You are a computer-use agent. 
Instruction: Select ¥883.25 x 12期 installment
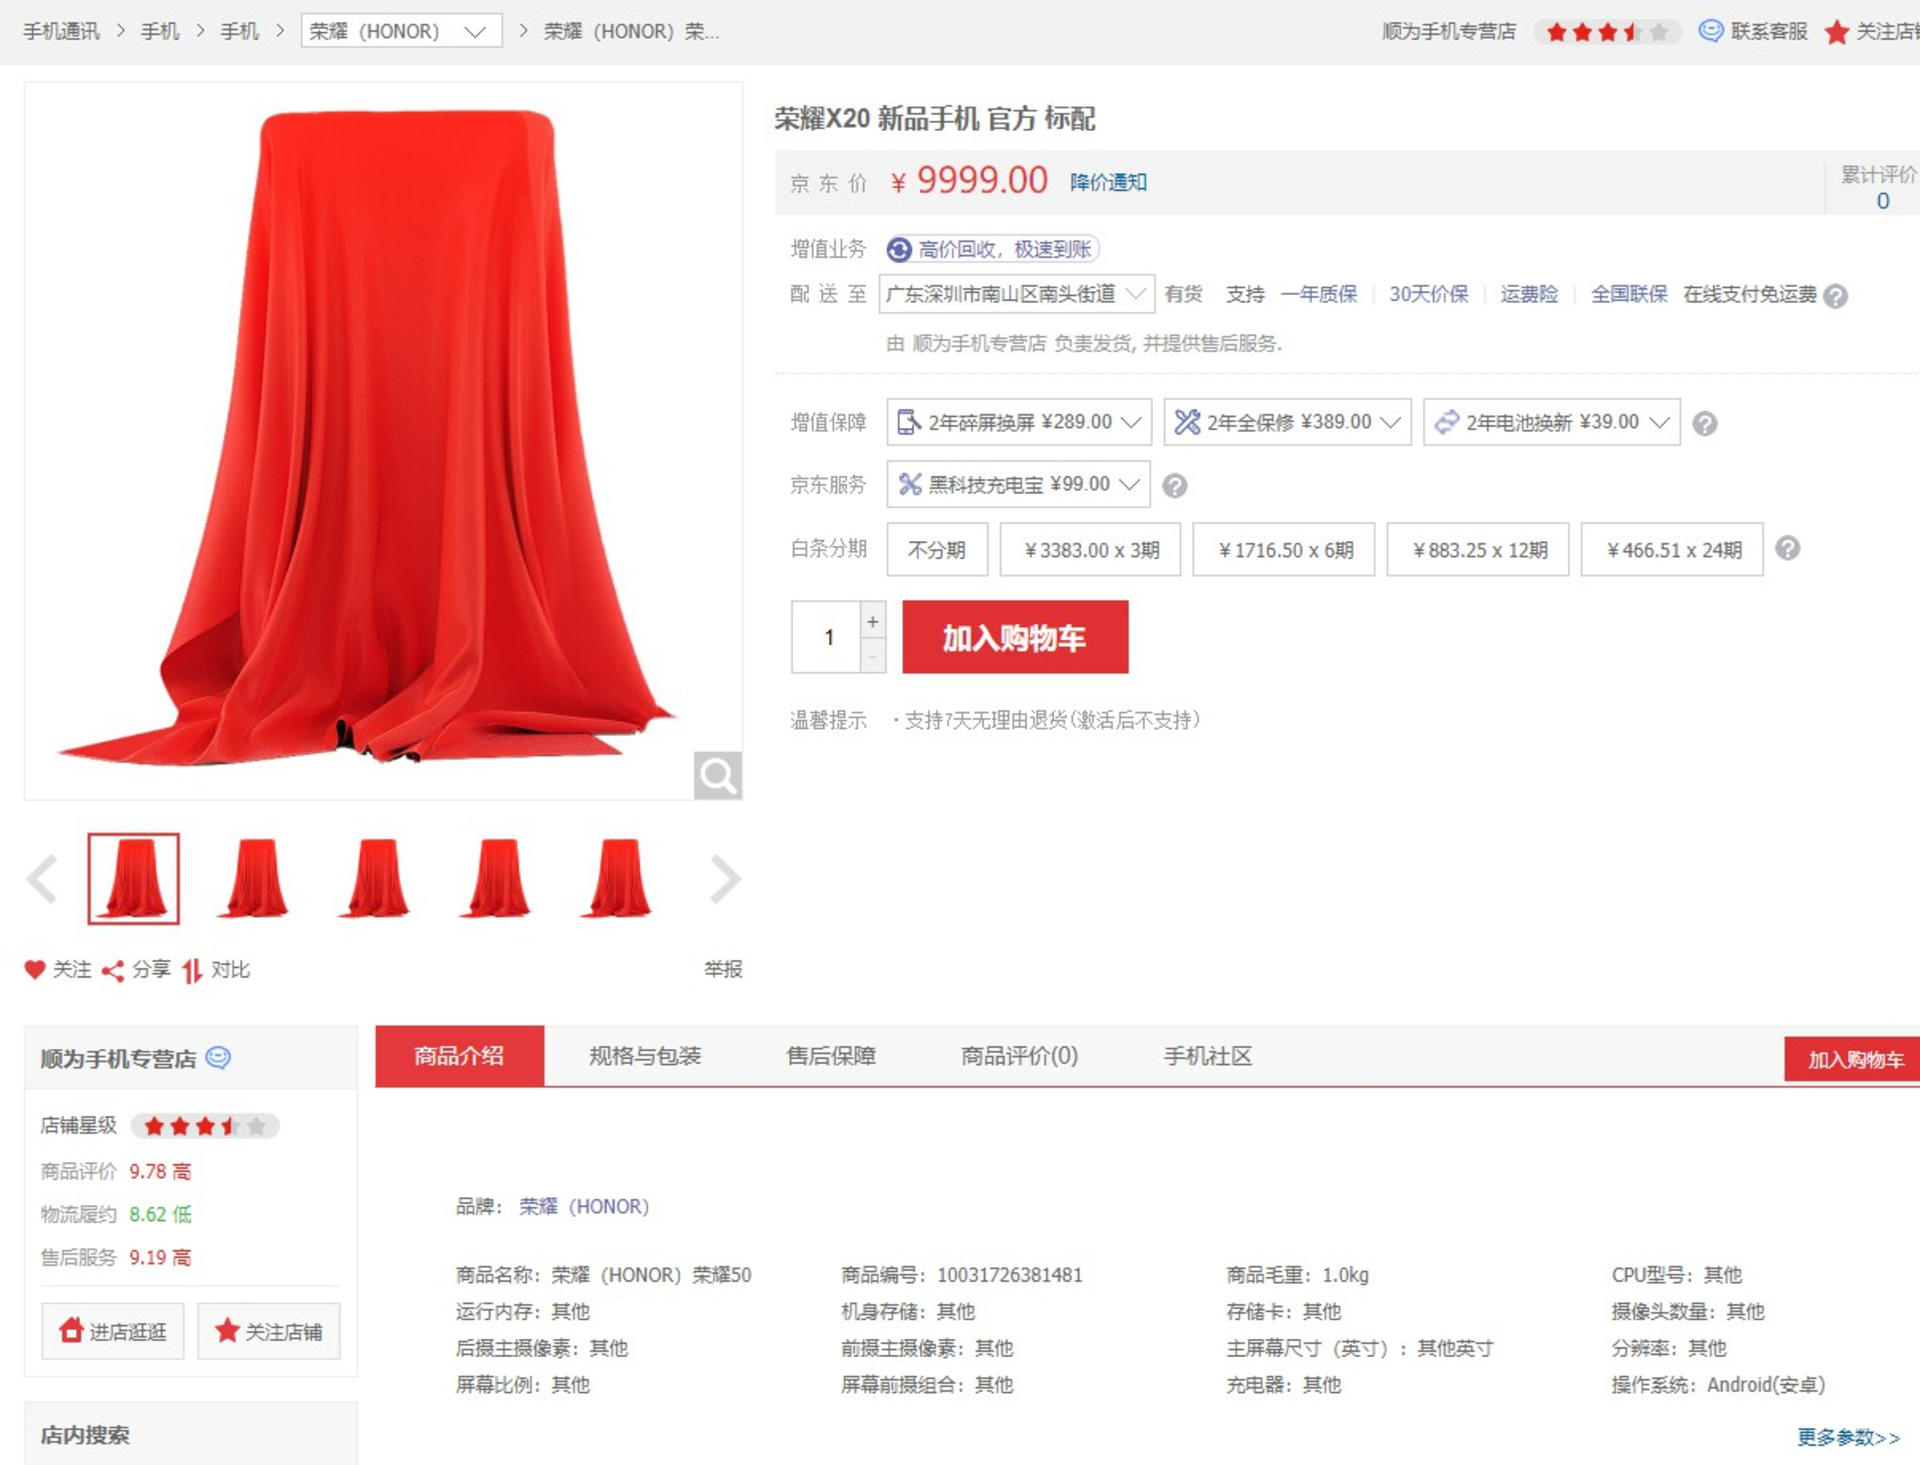tap(1479, 550)
